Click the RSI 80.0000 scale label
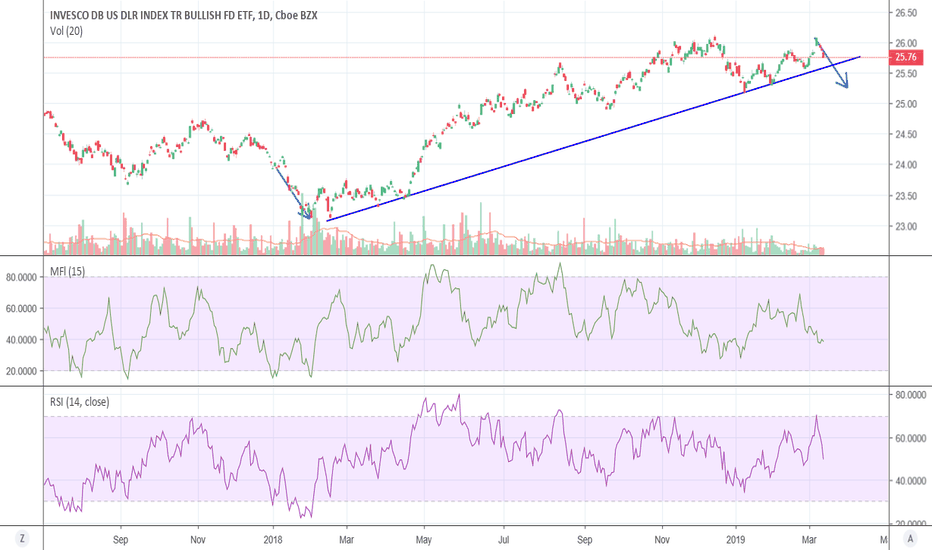The image size is (932, 550). [911, 395]
